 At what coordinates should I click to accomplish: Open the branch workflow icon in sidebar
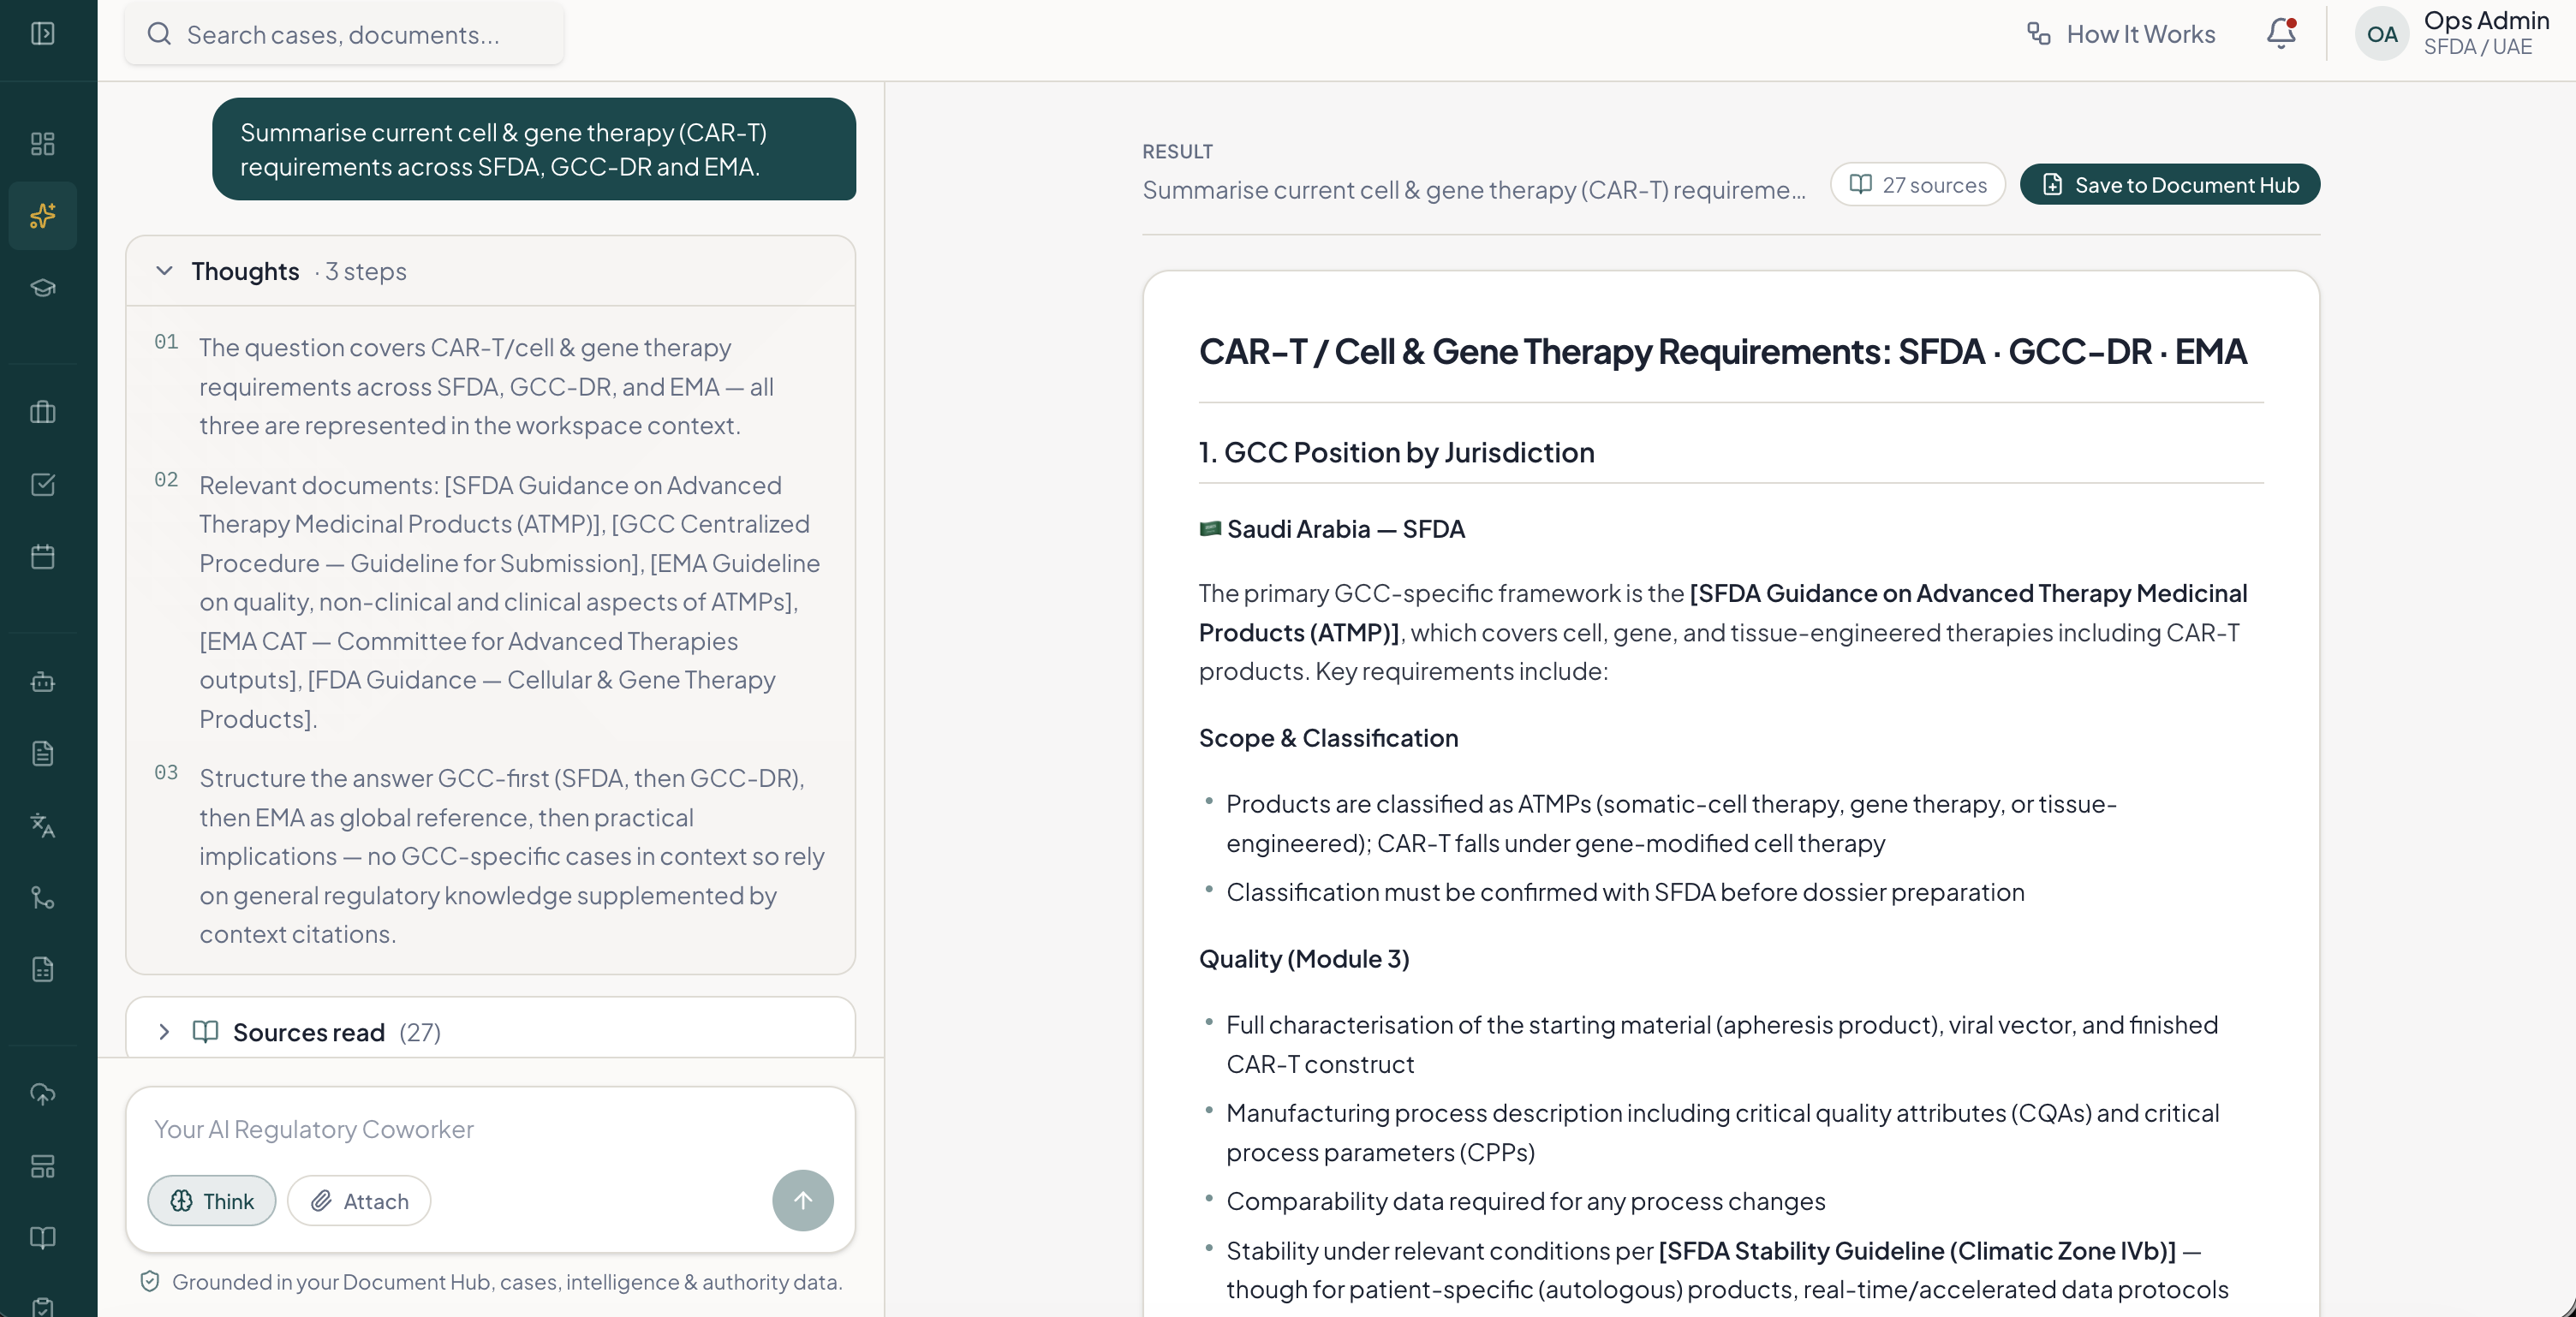click(x=43, y=898)
